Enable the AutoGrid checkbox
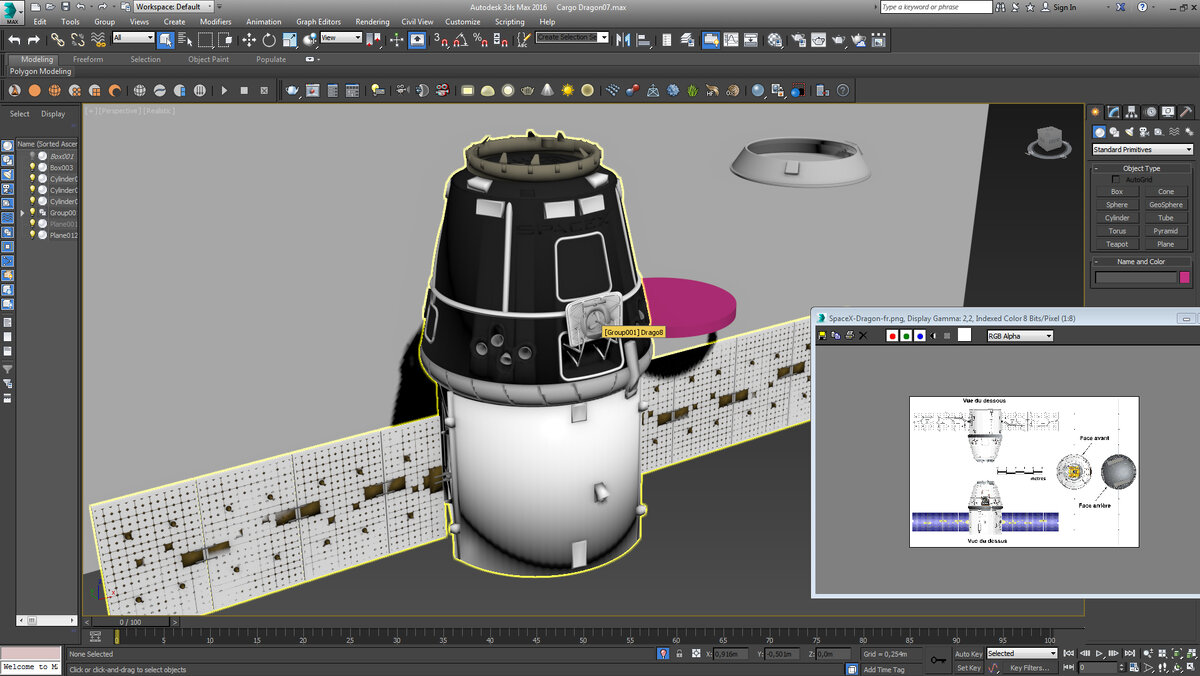This screenshot has height=676, width=1200. click(1116, 180)
